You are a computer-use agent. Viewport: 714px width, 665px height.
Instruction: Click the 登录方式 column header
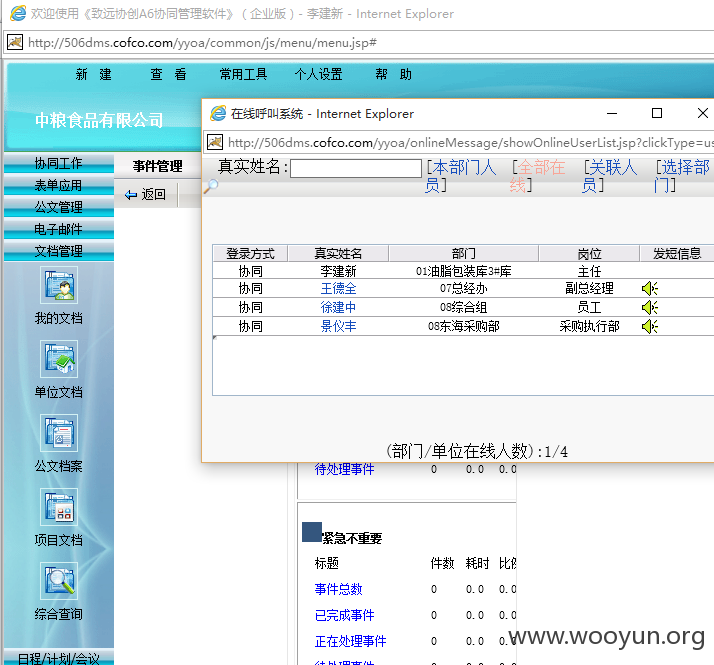pyautogui.click(x=250, y=254)
